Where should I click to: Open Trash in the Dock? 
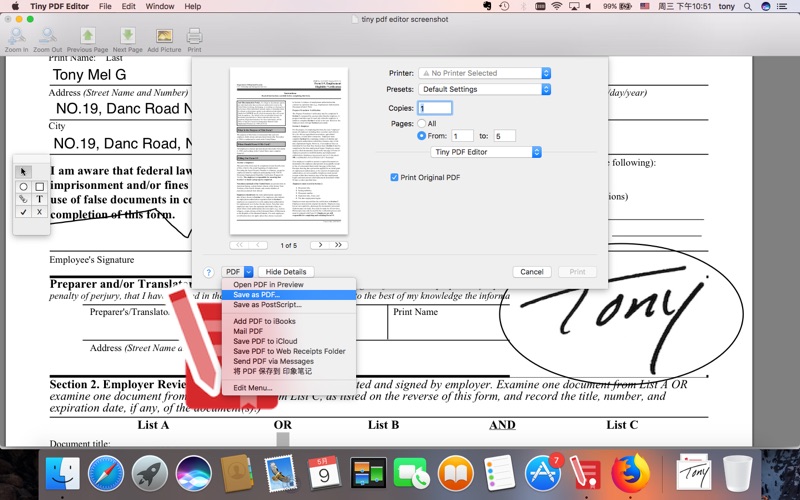click(737, 473)
